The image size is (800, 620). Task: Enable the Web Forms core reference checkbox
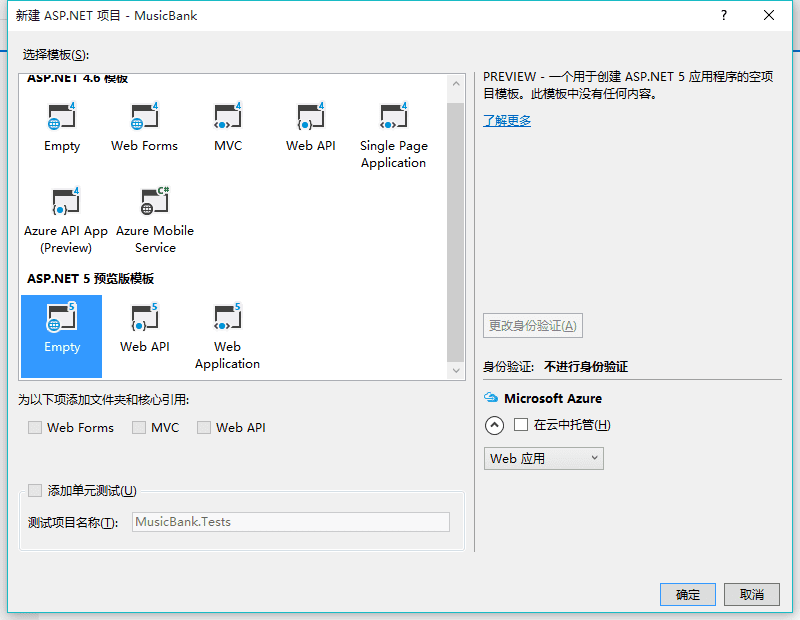click(35, 427)
